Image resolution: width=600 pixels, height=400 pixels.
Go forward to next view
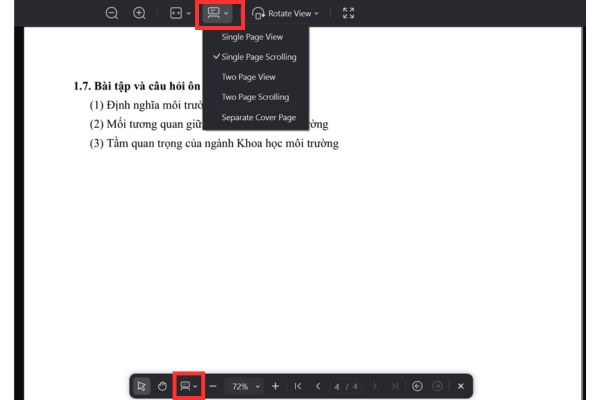(437, 386)
